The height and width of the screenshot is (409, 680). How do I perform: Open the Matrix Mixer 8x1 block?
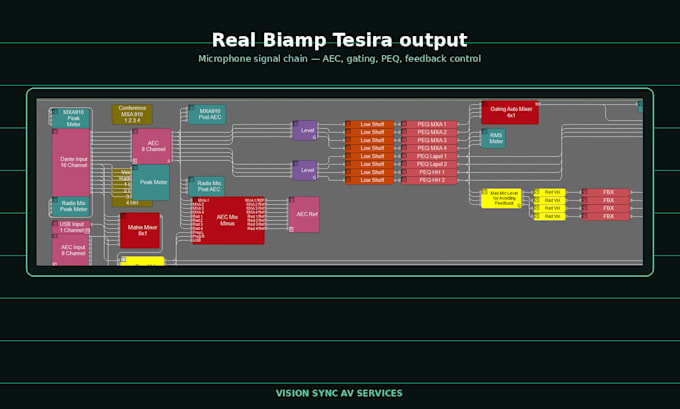coord(140,230)
